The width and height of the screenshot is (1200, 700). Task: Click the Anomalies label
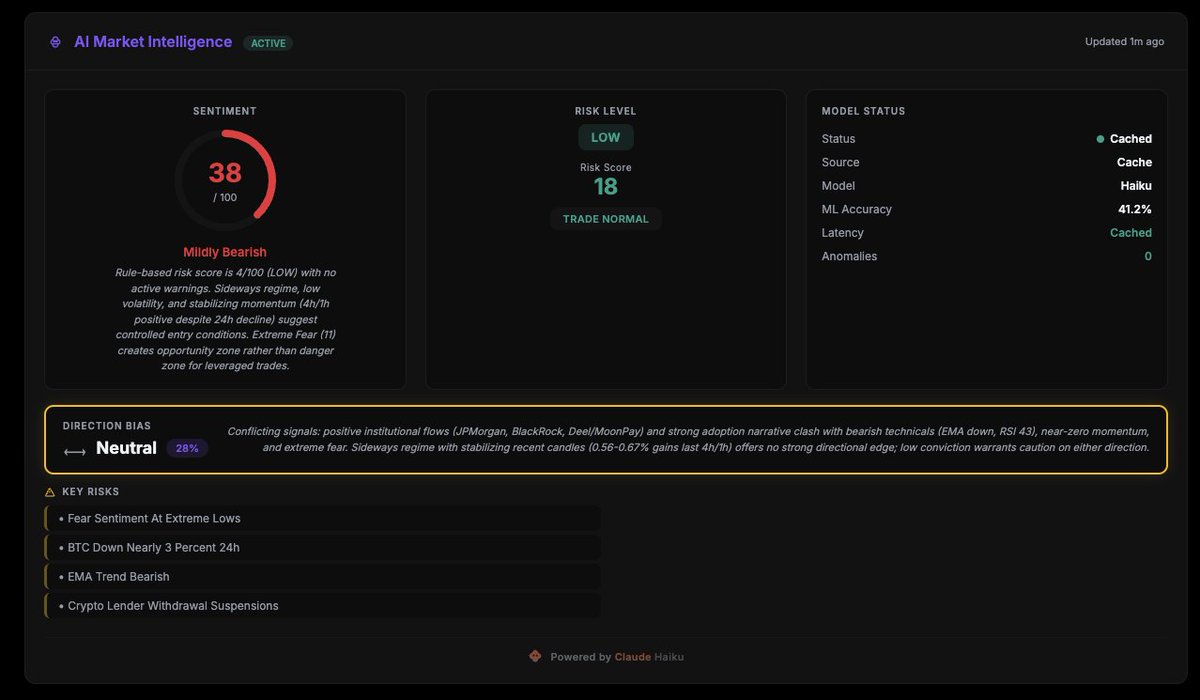(x=849, y=256)
